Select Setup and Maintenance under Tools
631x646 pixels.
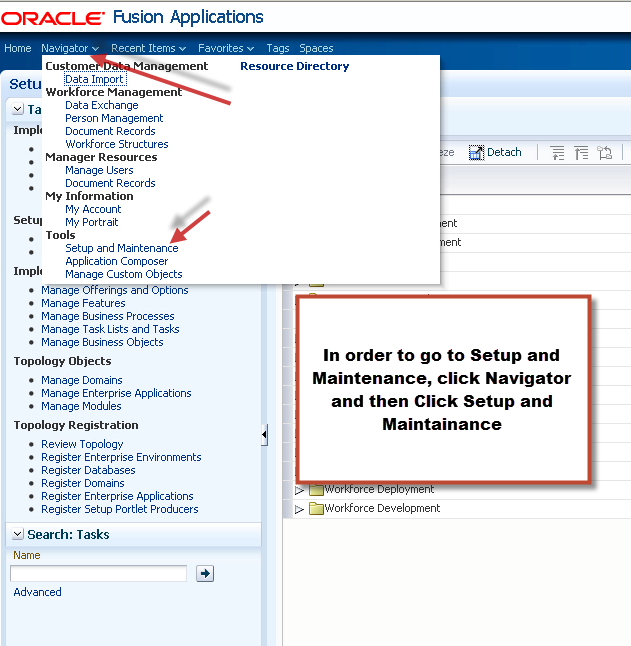122,248
